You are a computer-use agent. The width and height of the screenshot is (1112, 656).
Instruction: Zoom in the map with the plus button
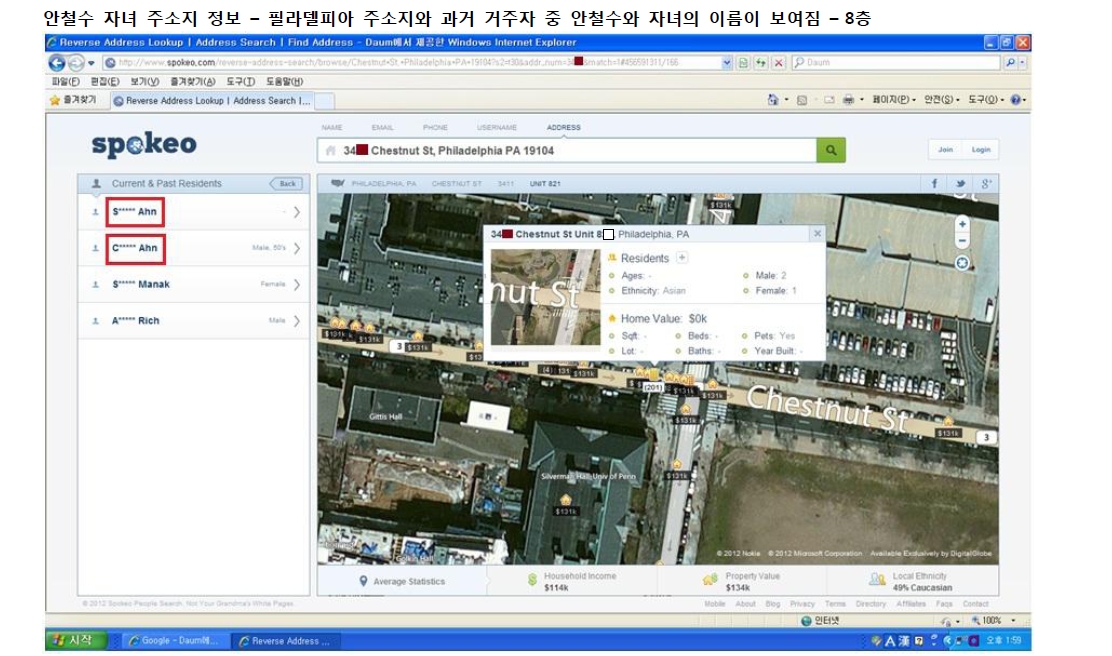(962, 224)
